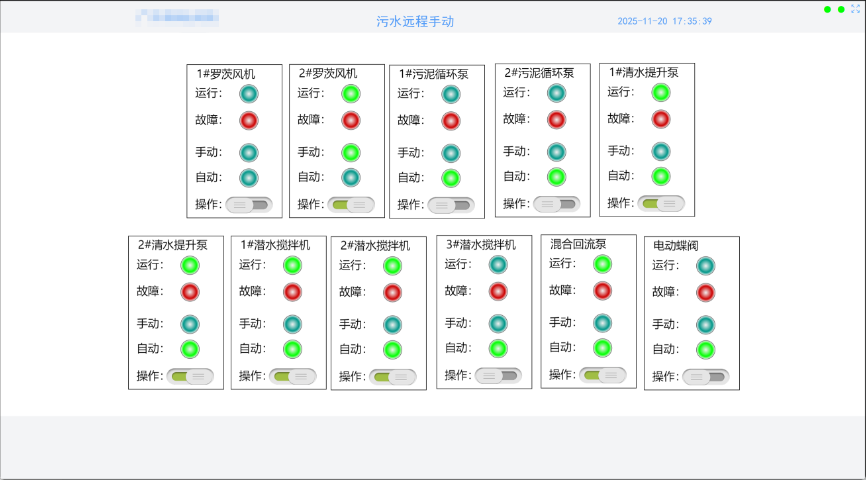This screenshot has width=866, height=480.
Task: Click the date and time display
Action: (x=665, y=21)
